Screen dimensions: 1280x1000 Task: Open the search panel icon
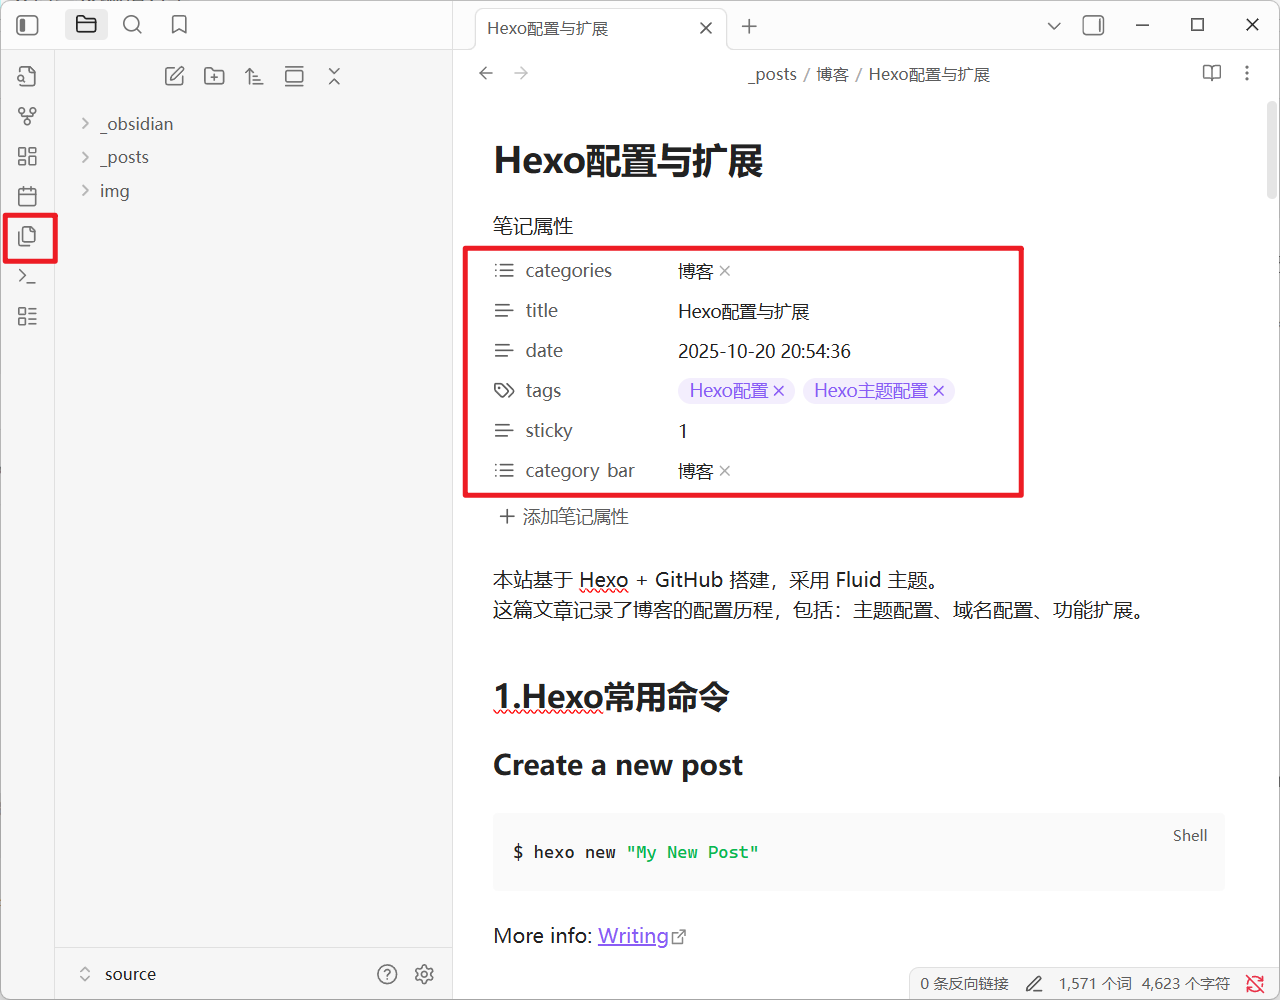click(x=132, y=25)
